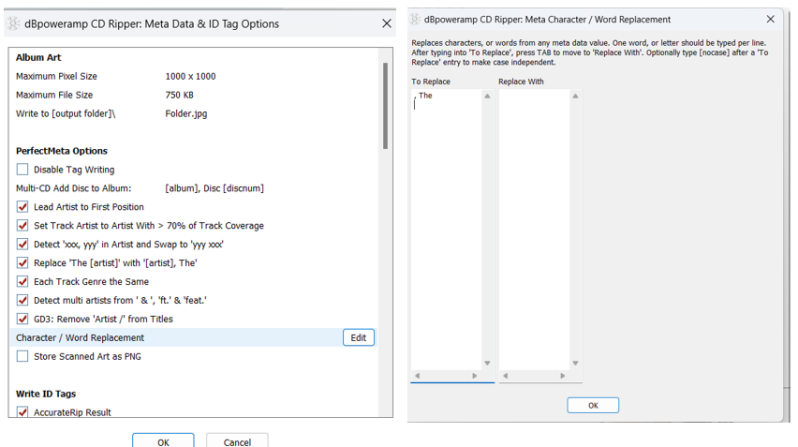This screenshot has width=798, height=447.
Task: Click the dBpoweramp icon in Meta Data title bar
Action: click(15, 23)
